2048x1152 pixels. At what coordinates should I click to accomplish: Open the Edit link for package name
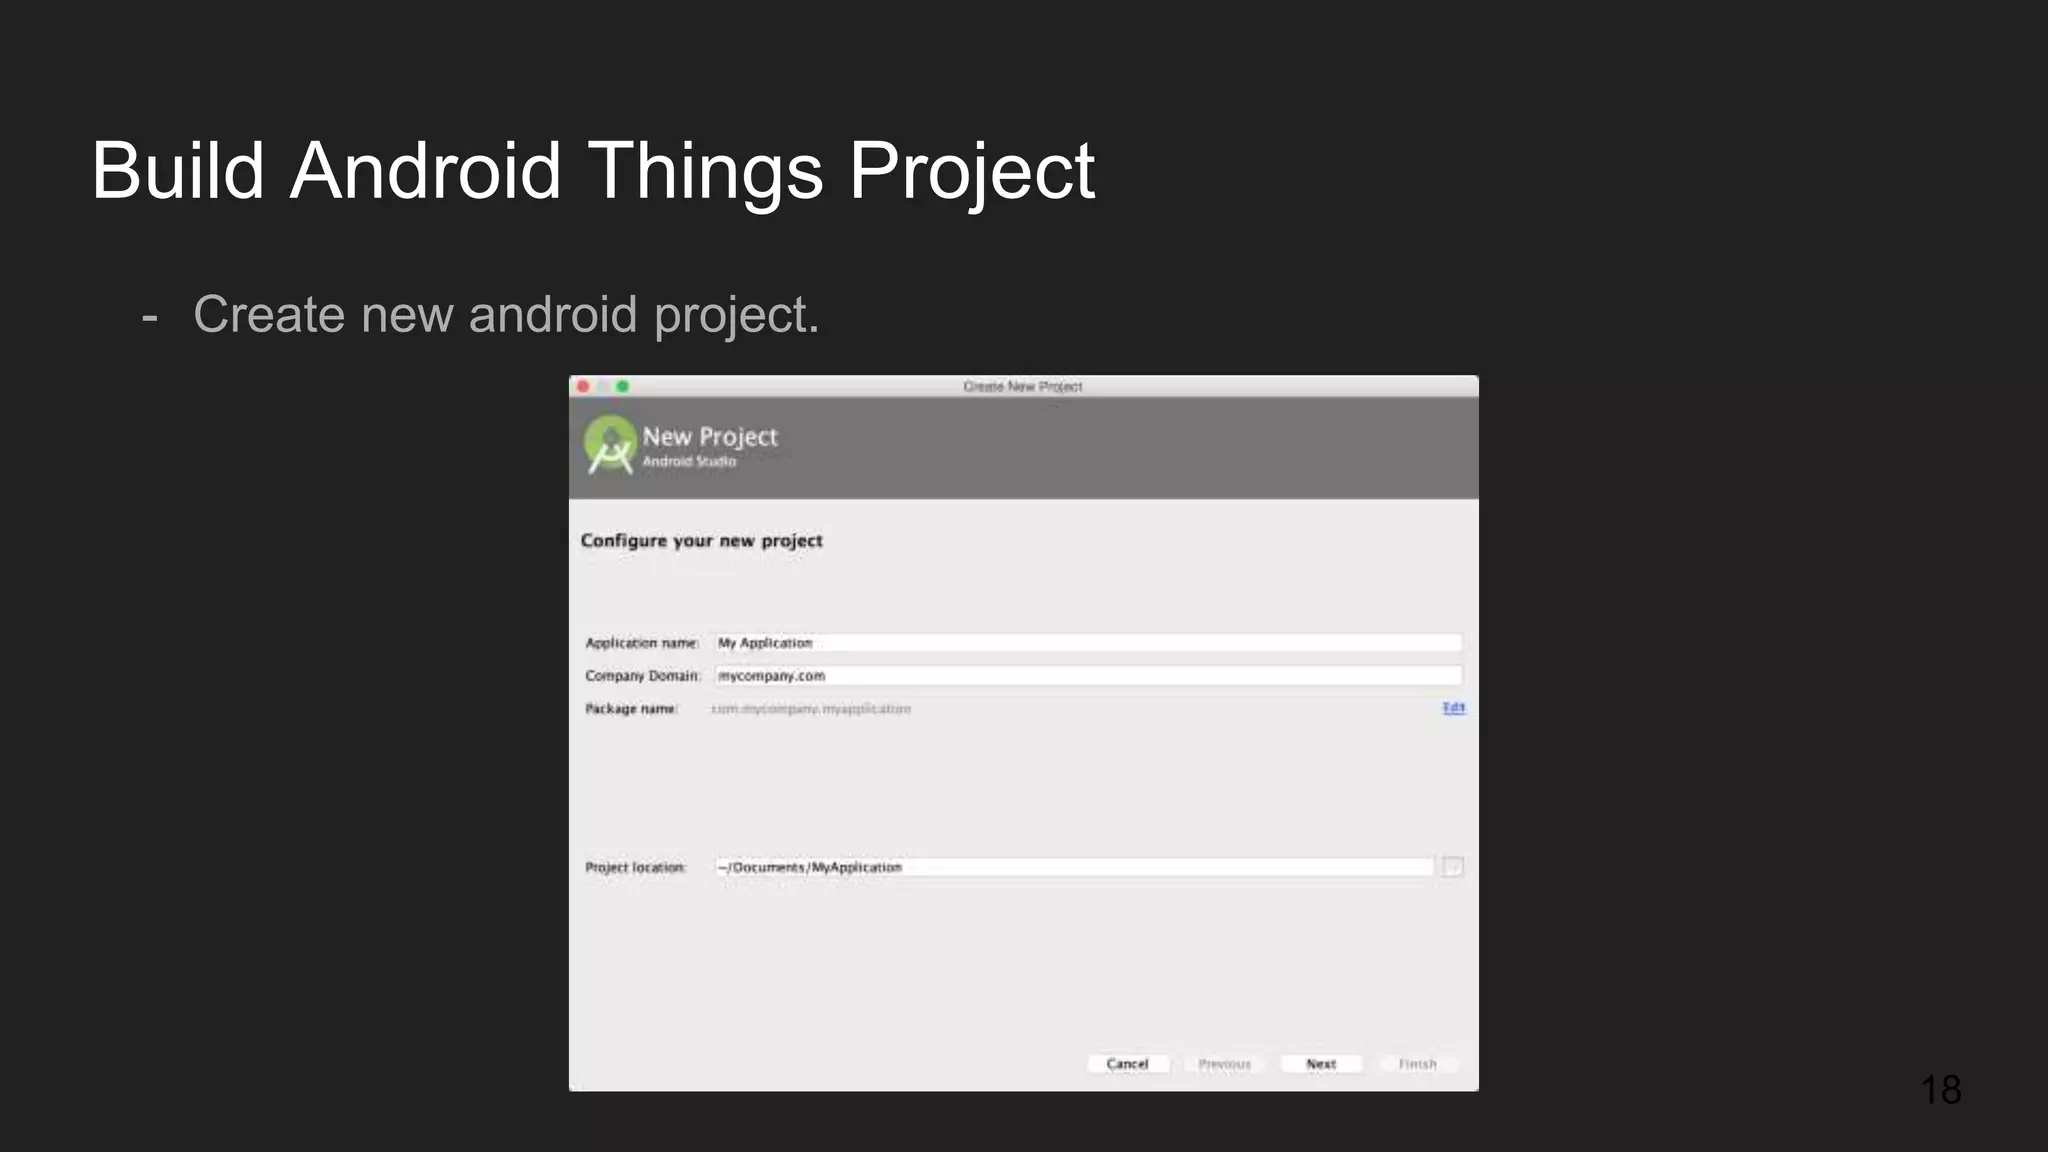pyautogui.click(x=1453, y=708)
